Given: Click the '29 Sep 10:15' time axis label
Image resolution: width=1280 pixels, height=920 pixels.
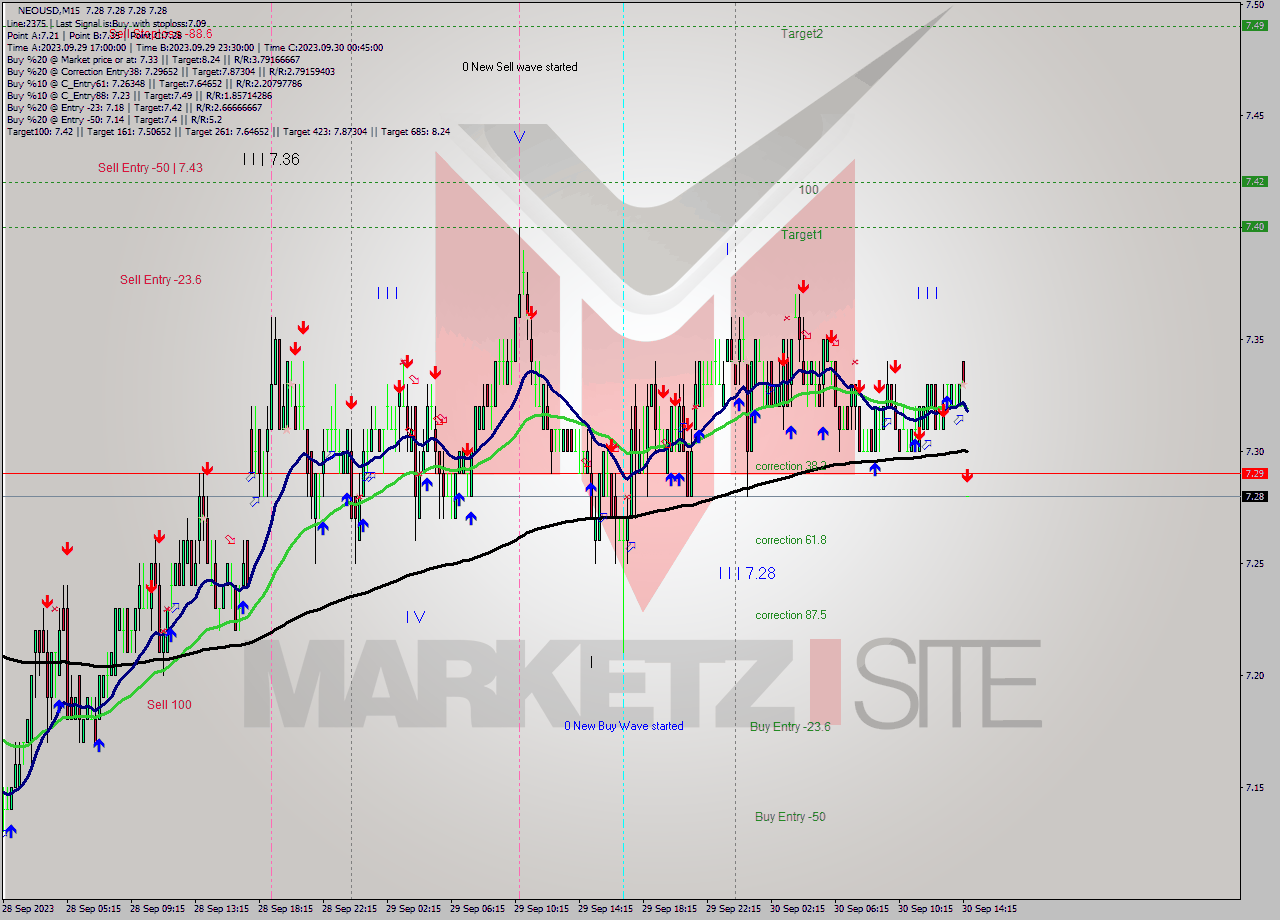Looking at the screenshot, I should (x=542, y=909).
